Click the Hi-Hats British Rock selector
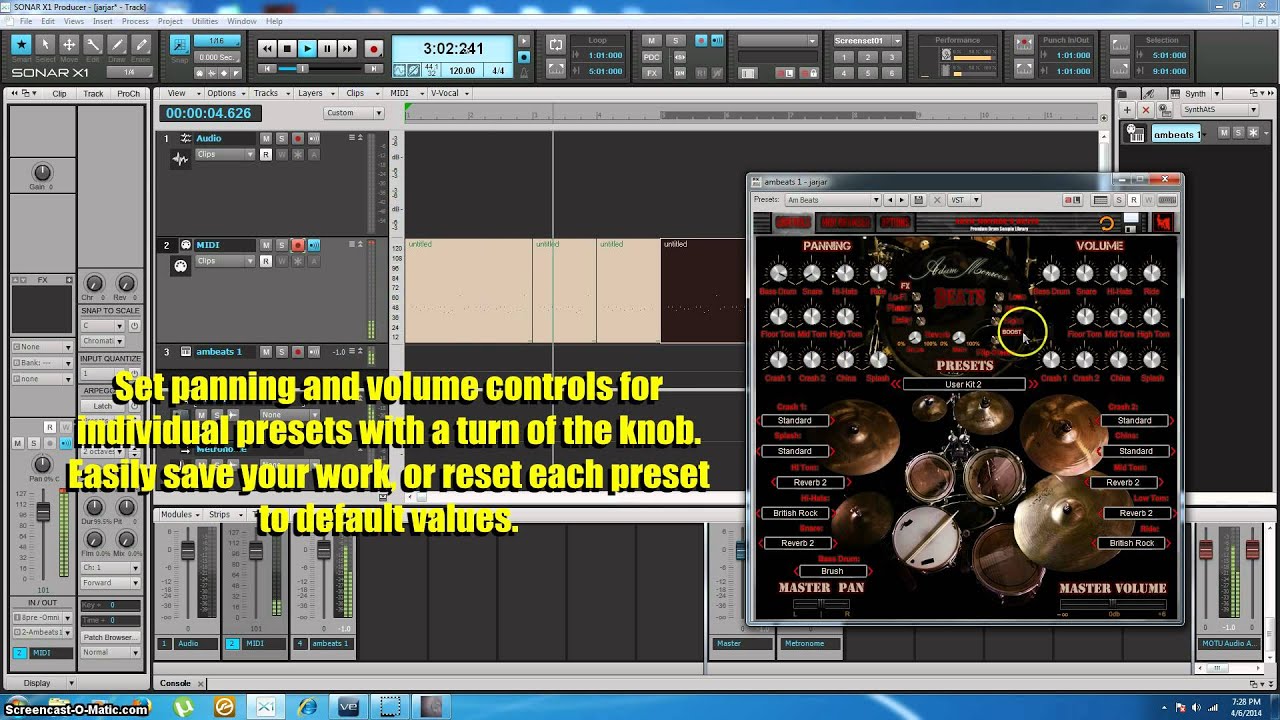This screenshot has height=720, width=1280. pyautogui.click(x=796, y=513)
